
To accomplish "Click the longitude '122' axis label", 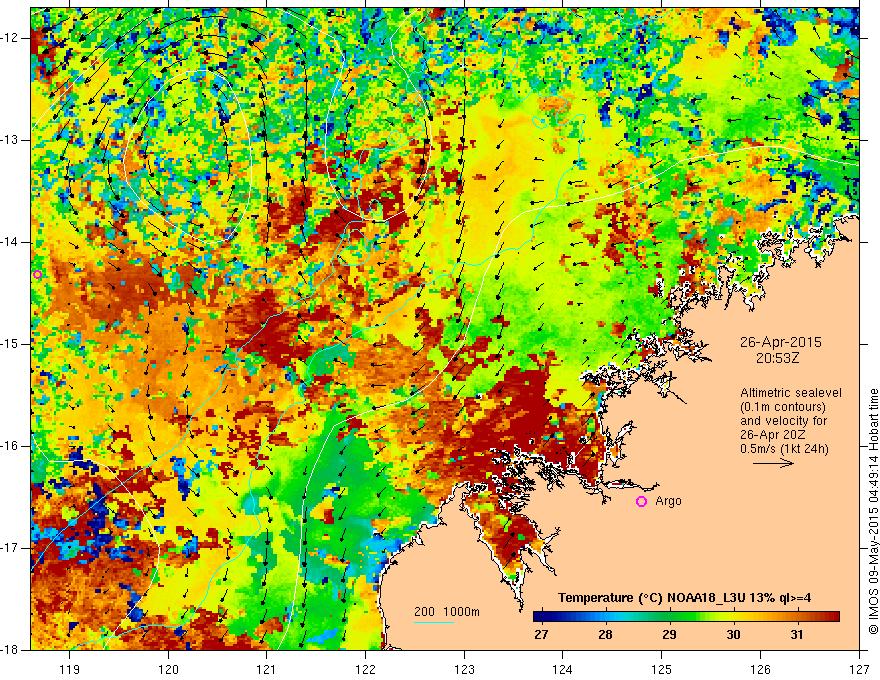I will pos(365,669).
